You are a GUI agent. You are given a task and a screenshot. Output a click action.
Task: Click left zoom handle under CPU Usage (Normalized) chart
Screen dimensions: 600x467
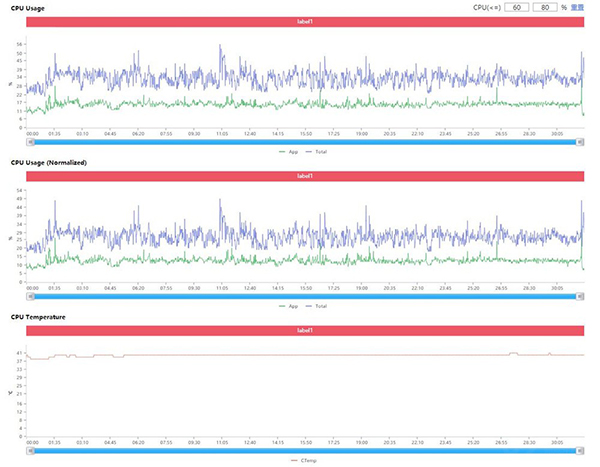(30, 296)
